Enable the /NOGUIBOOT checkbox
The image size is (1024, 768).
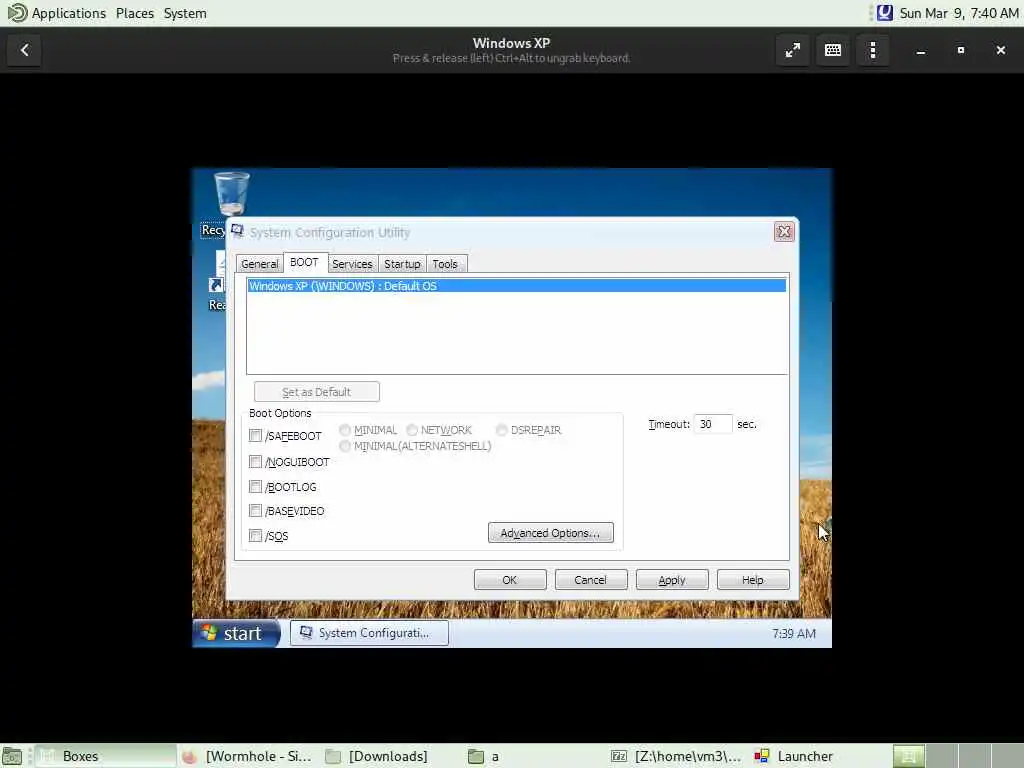(255, 462)
